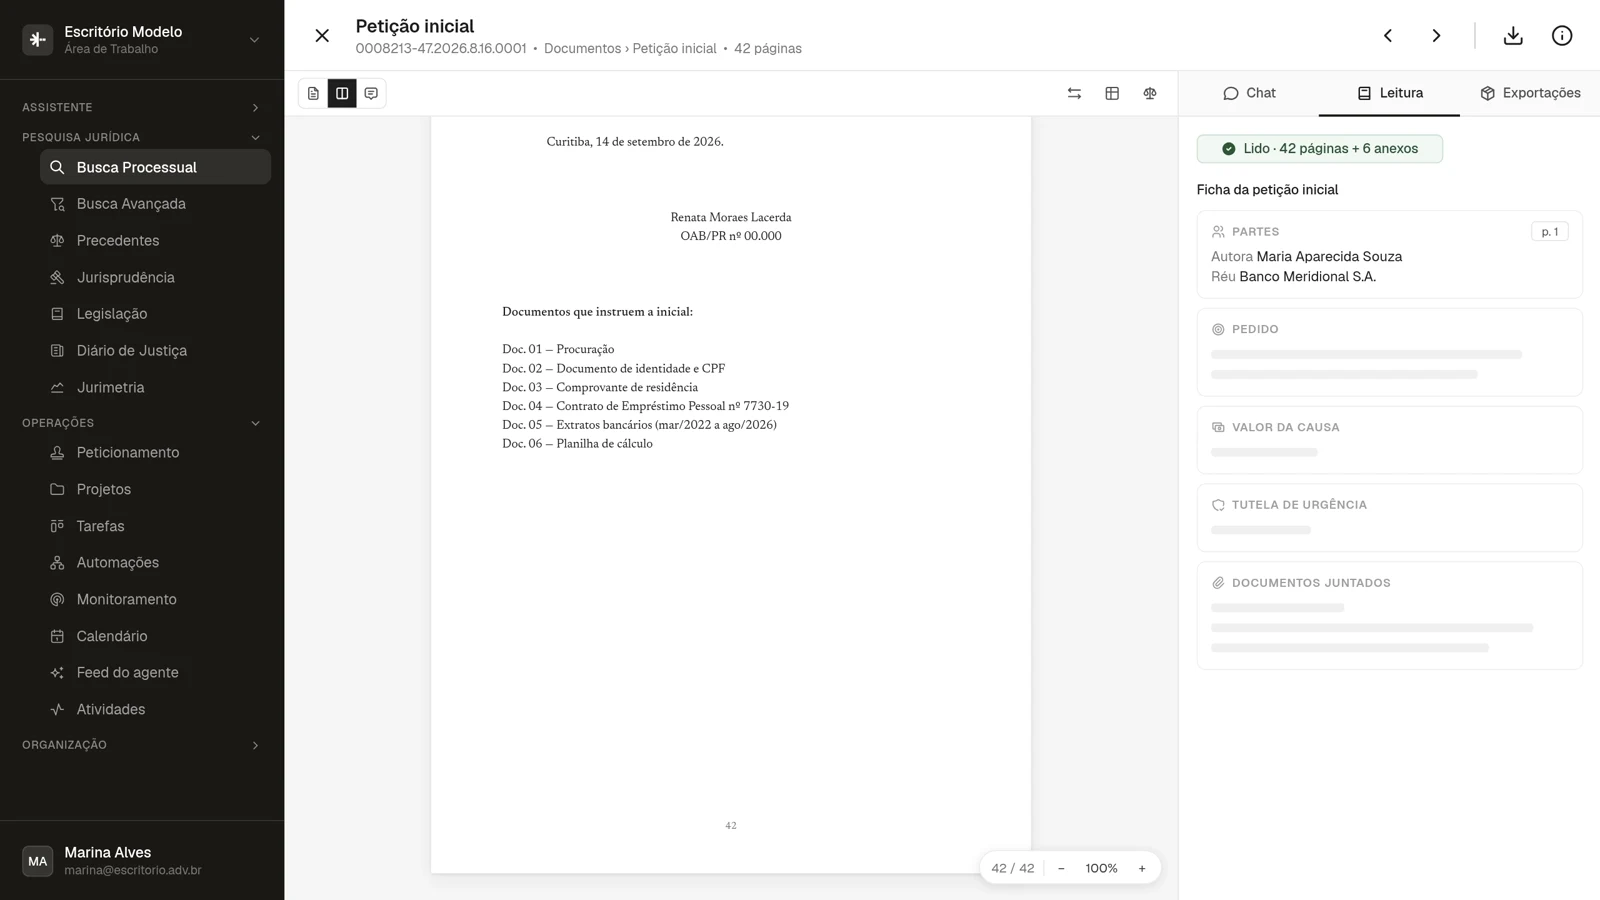Open Legislação page
The width and height of the screenshot is (1600, 900).
coord(155,314)
